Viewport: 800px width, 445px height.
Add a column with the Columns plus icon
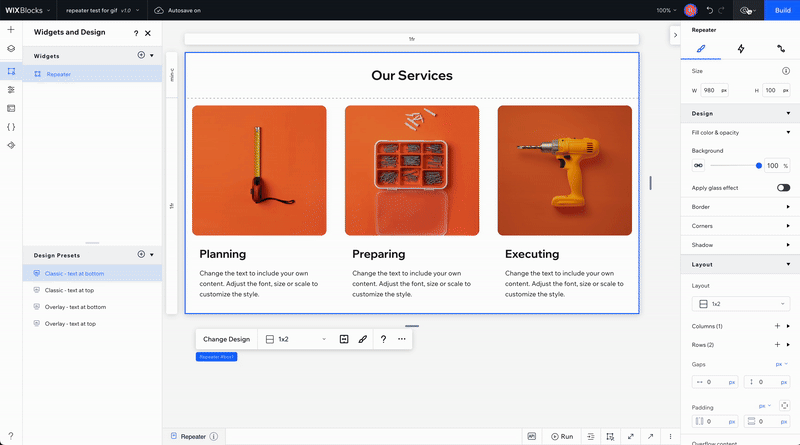[x=777, y=326]
